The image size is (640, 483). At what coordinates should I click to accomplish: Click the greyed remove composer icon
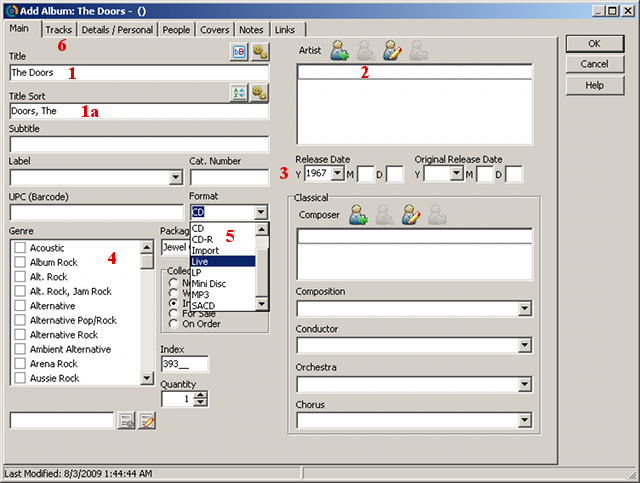[x=438, y=215]
